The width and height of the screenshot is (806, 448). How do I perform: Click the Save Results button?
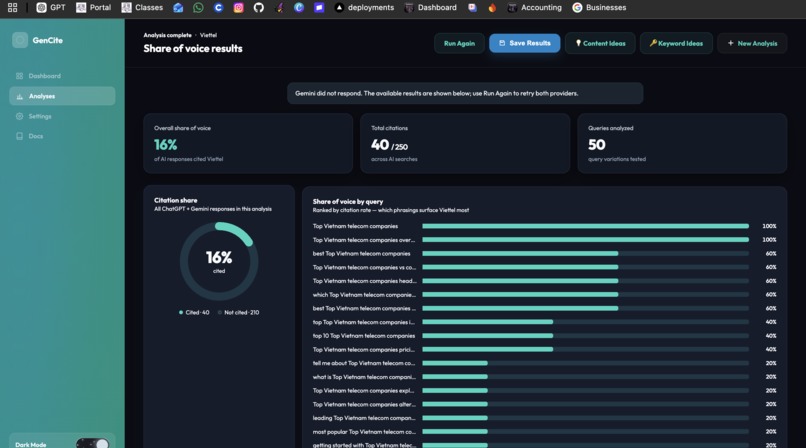click(524, 43)
